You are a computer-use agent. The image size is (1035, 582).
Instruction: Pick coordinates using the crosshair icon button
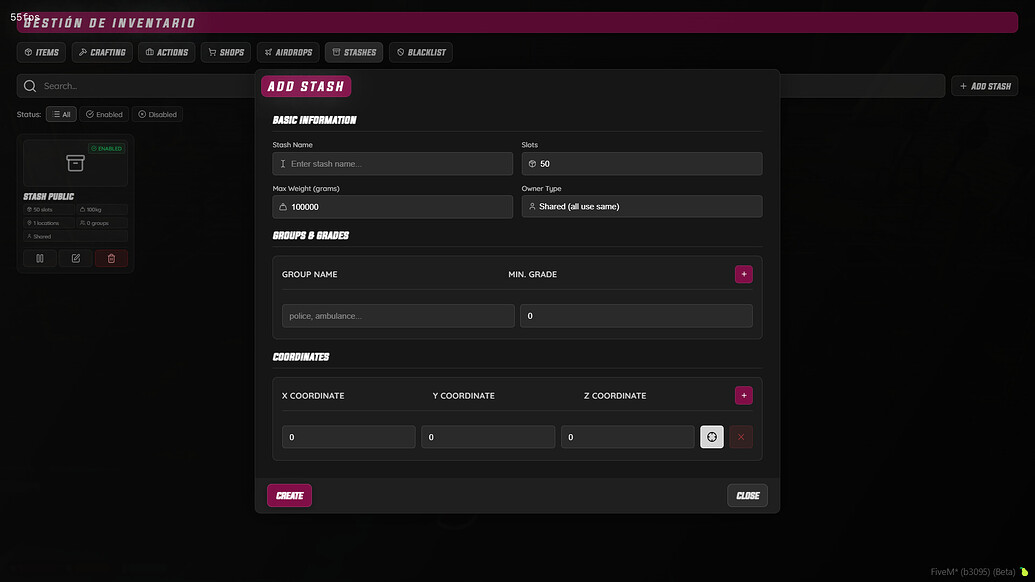(711, 436)
